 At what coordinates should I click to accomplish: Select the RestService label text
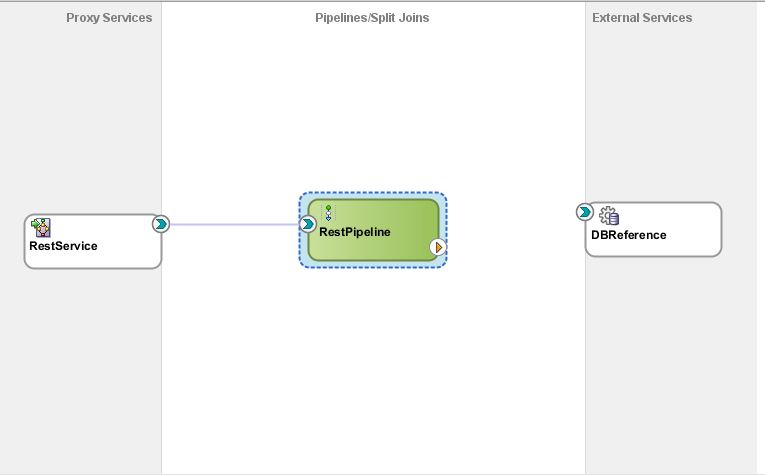(64, 246)
